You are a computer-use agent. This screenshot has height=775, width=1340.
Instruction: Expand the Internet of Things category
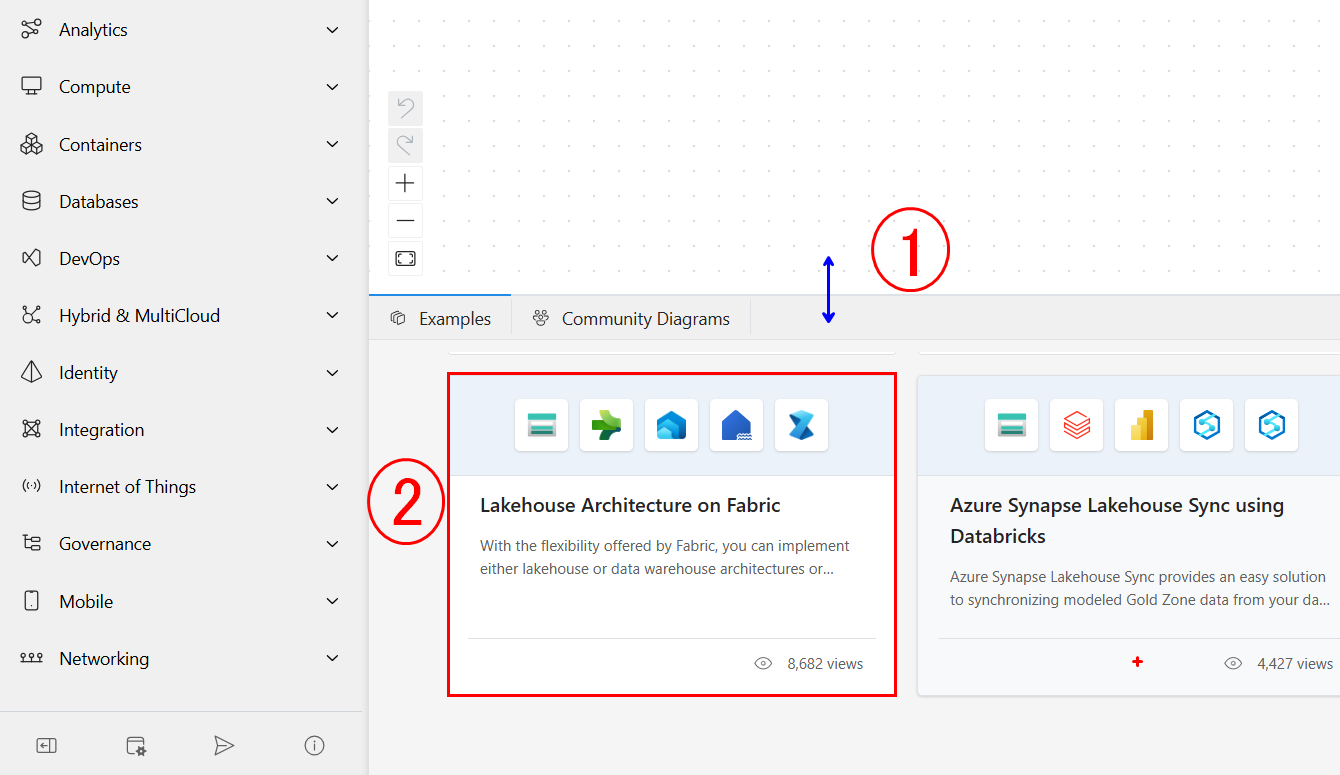[x=333, y=487]
